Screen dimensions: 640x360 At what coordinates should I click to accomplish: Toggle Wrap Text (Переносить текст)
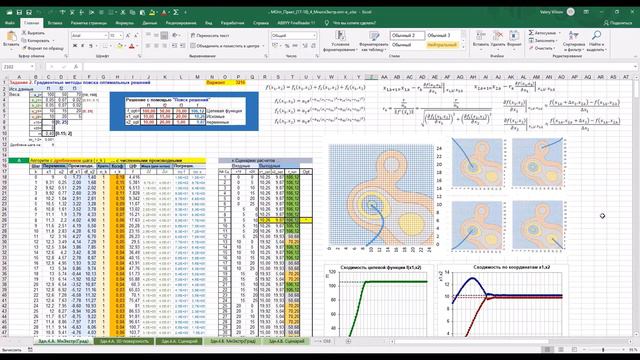210,36
